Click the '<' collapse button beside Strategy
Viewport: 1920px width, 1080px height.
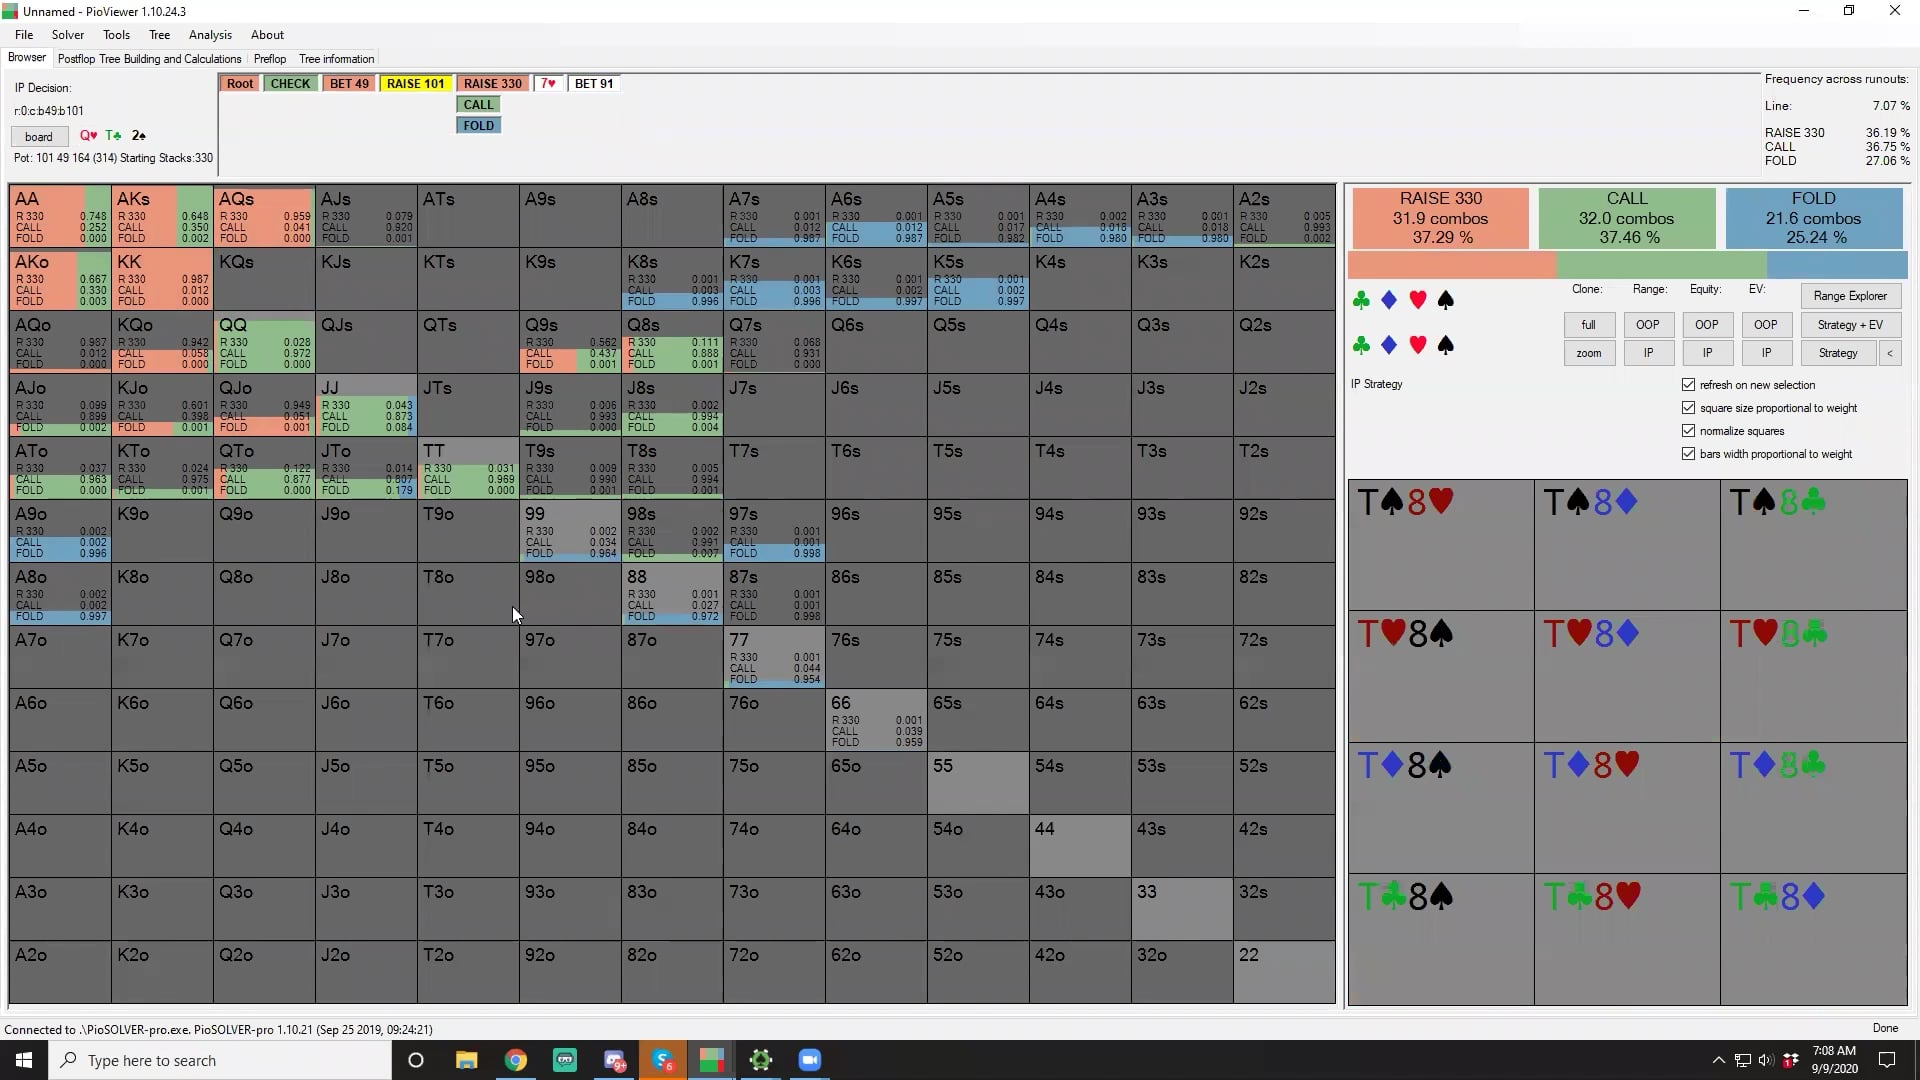(x=1889, y=353)
